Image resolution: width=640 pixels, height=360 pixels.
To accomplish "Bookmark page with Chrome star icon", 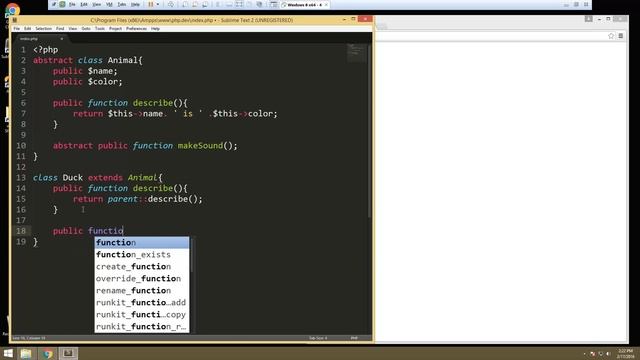I will (x=611, y=36).
